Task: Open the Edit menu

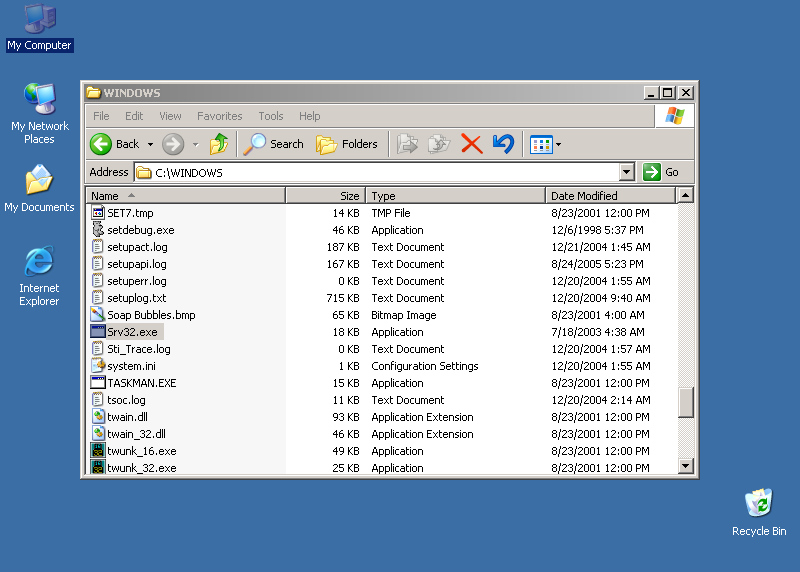Action: tap(134, 116)
